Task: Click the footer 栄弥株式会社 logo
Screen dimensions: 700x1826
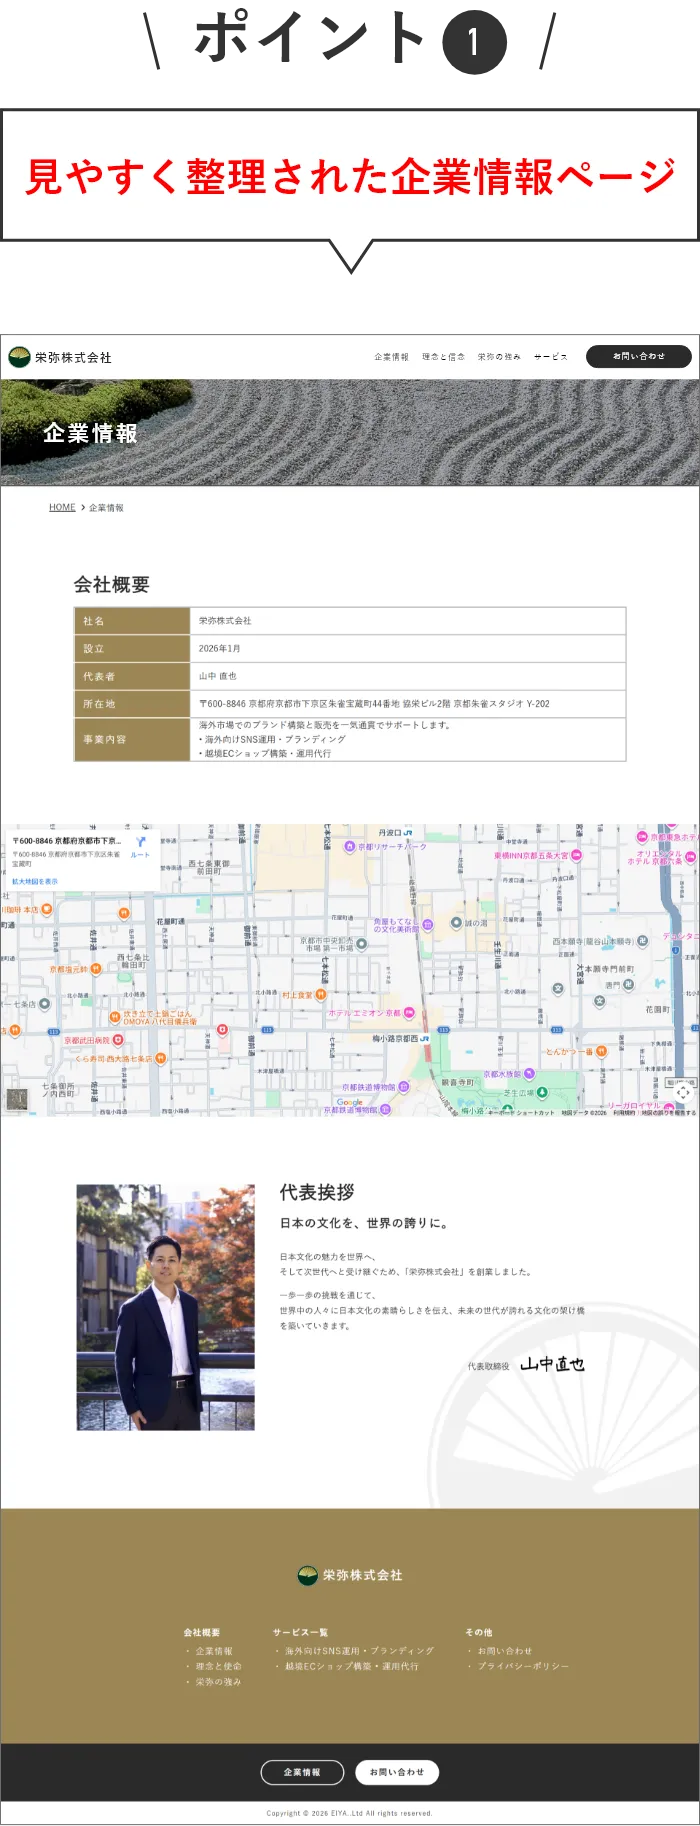Action: (350, 1575)
